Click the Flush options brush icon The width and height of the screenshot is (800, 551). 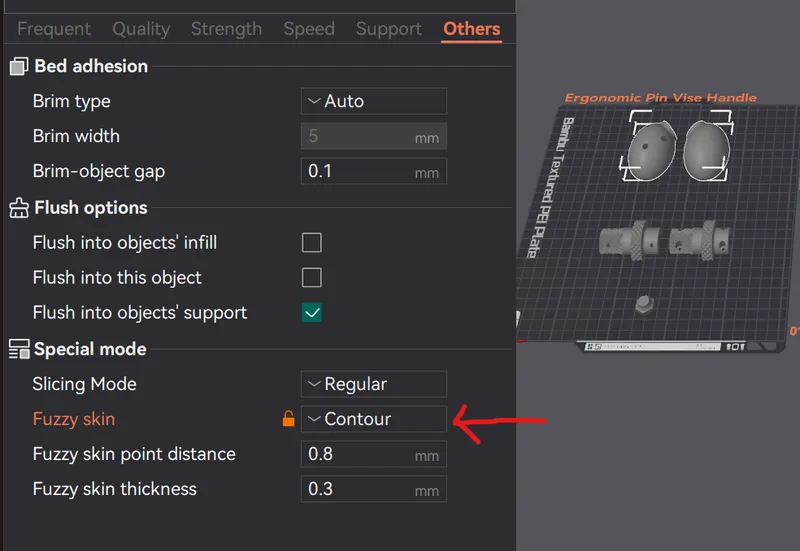(19, 208)
